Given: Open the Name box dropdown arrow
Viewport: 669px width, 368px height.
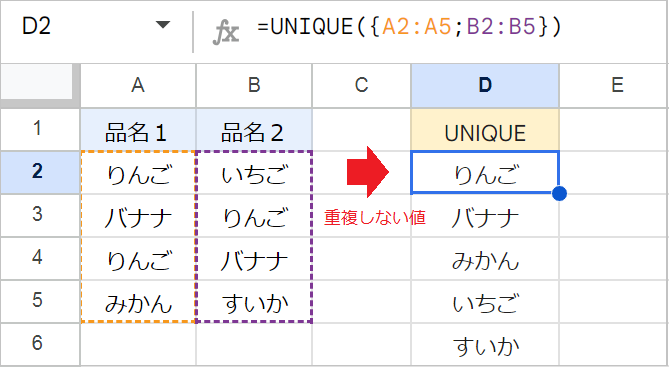Looking at the screenshot, I should (x=163, y=25).
